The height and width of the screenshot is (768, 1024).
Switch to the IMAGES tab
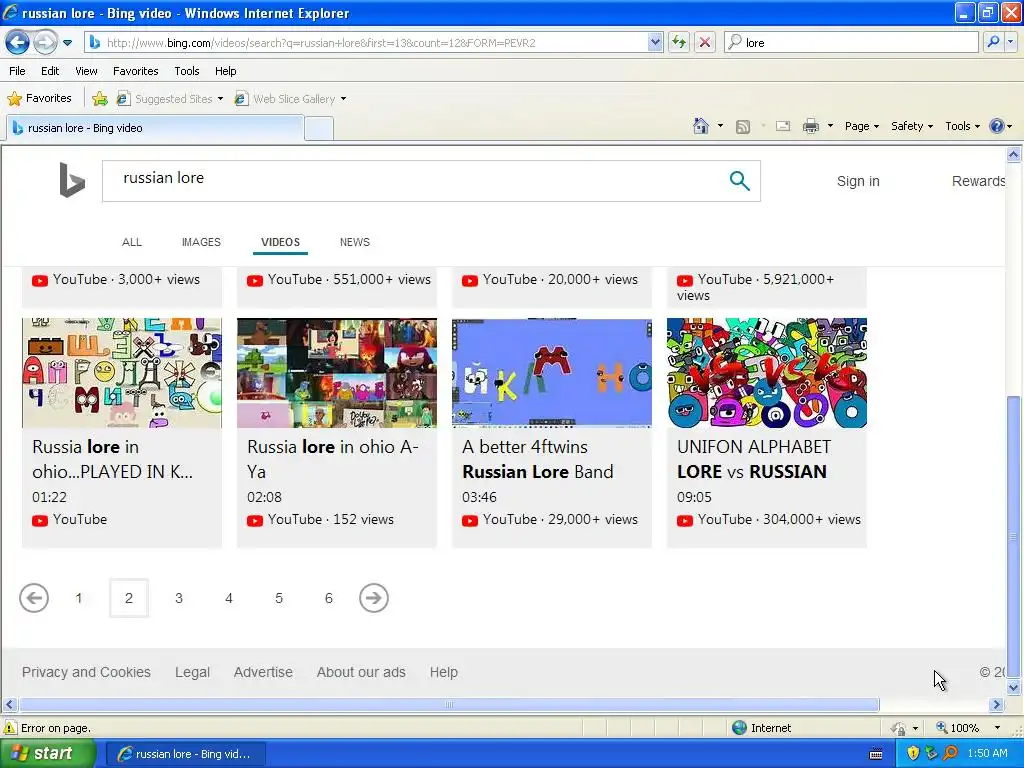[201, 242]
